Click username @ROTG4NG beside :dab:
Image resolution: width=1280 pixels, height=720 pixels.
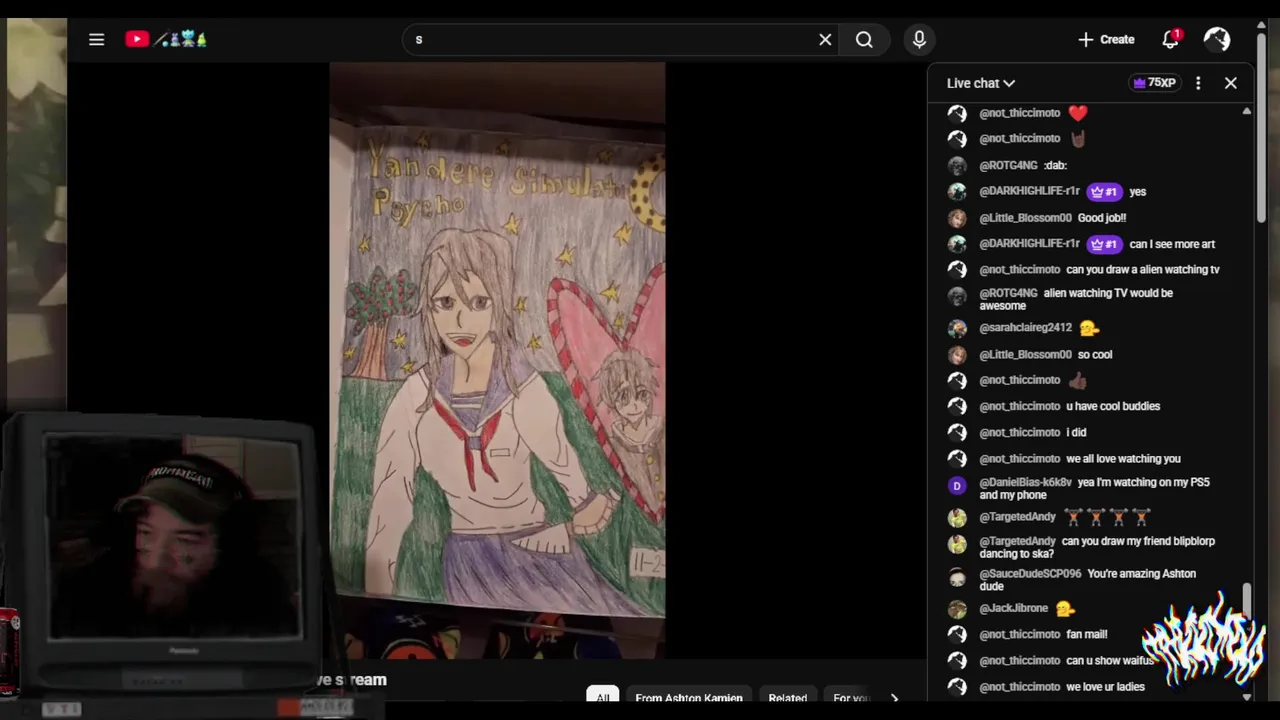[1008, 165]
